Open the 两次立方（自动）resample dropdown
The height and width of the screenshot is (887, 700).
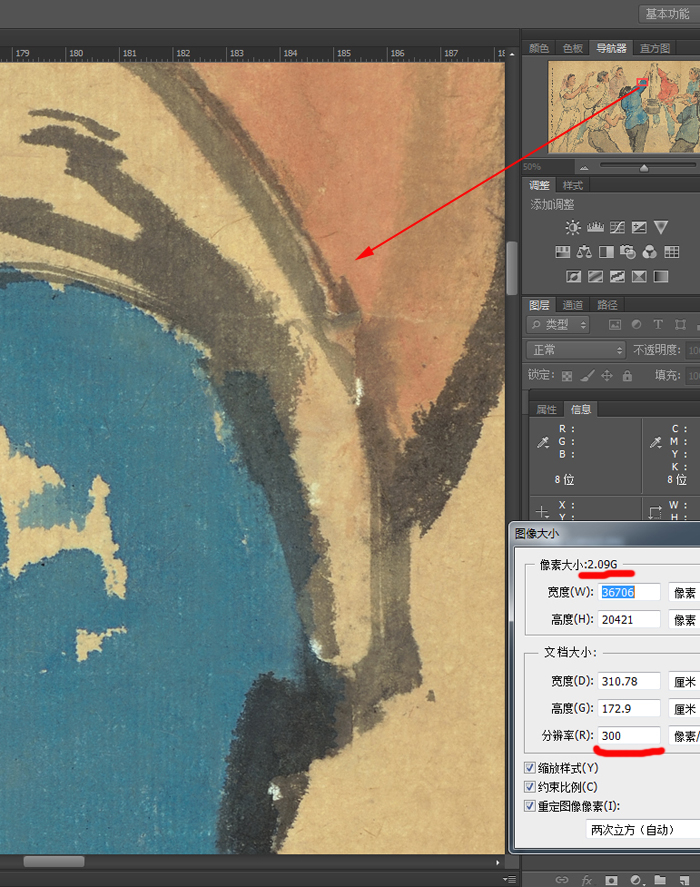tap(642, 830)
